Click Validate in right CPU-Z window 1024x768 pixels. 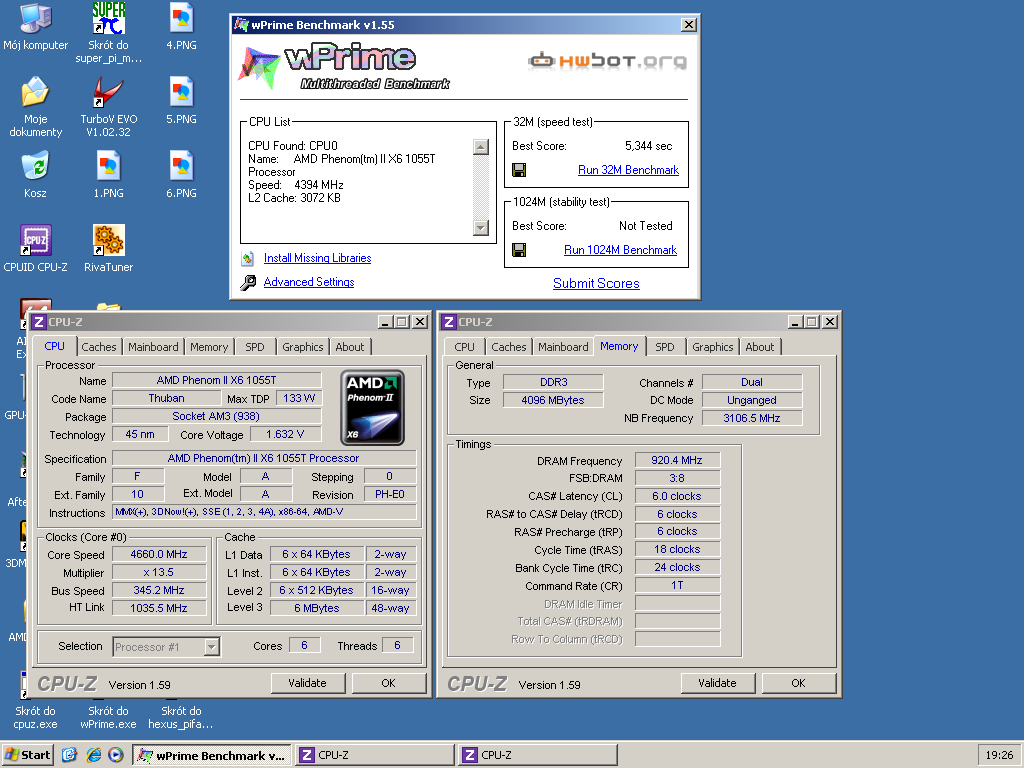coord(717,683)
